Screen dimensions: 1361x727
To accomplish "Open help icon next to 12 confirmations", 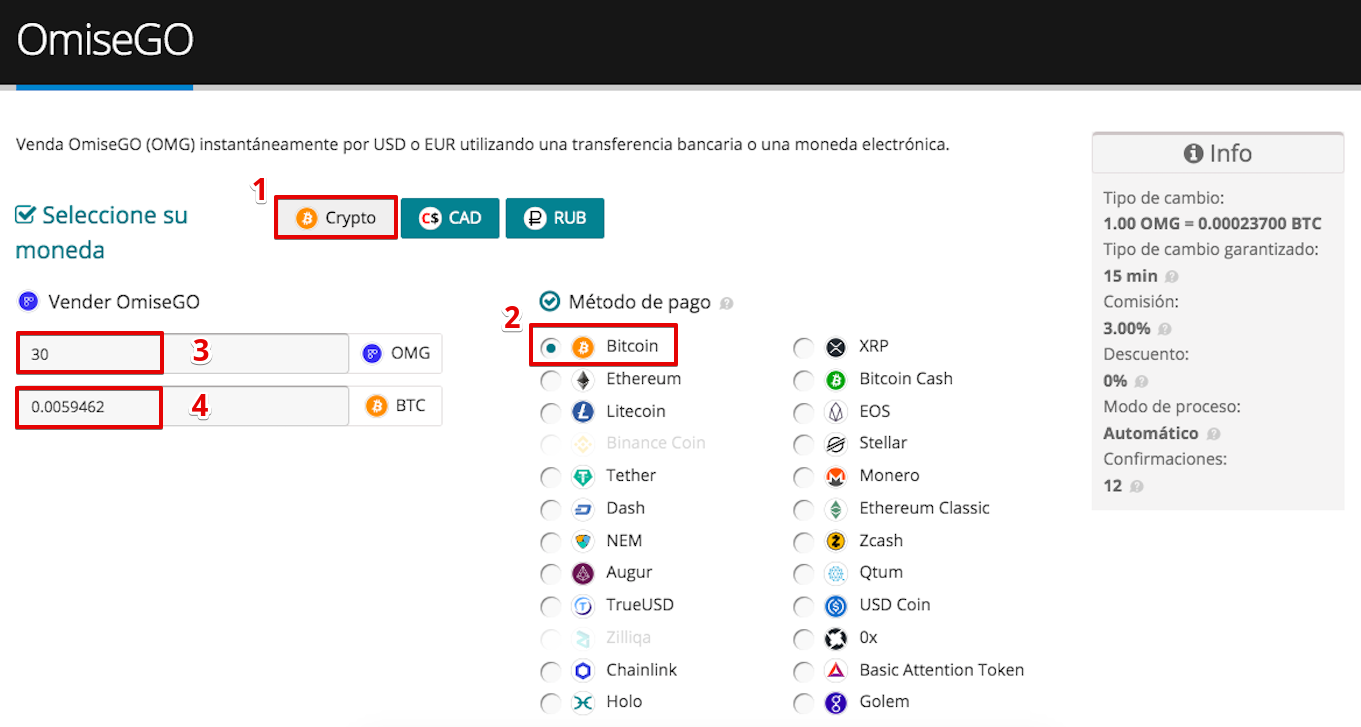I will click(x=1136, y=486).
